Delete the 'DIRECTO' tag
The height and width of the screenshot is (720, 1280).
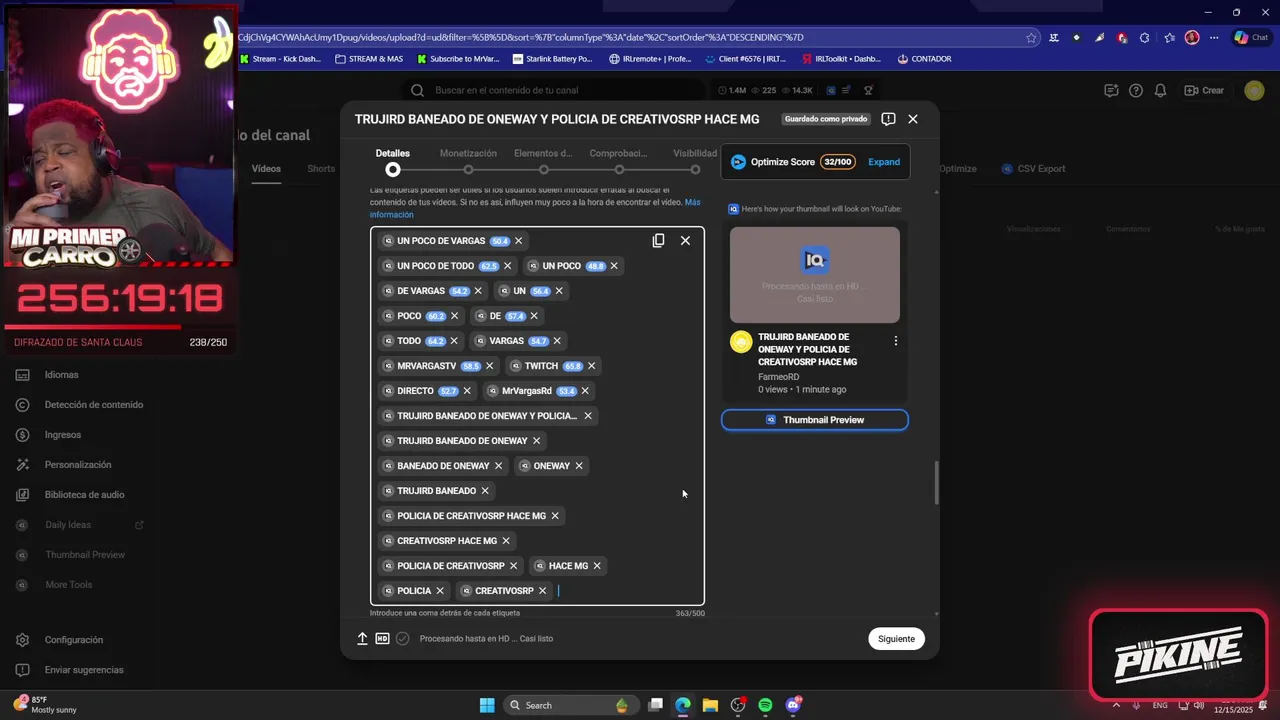pos(466,391)
